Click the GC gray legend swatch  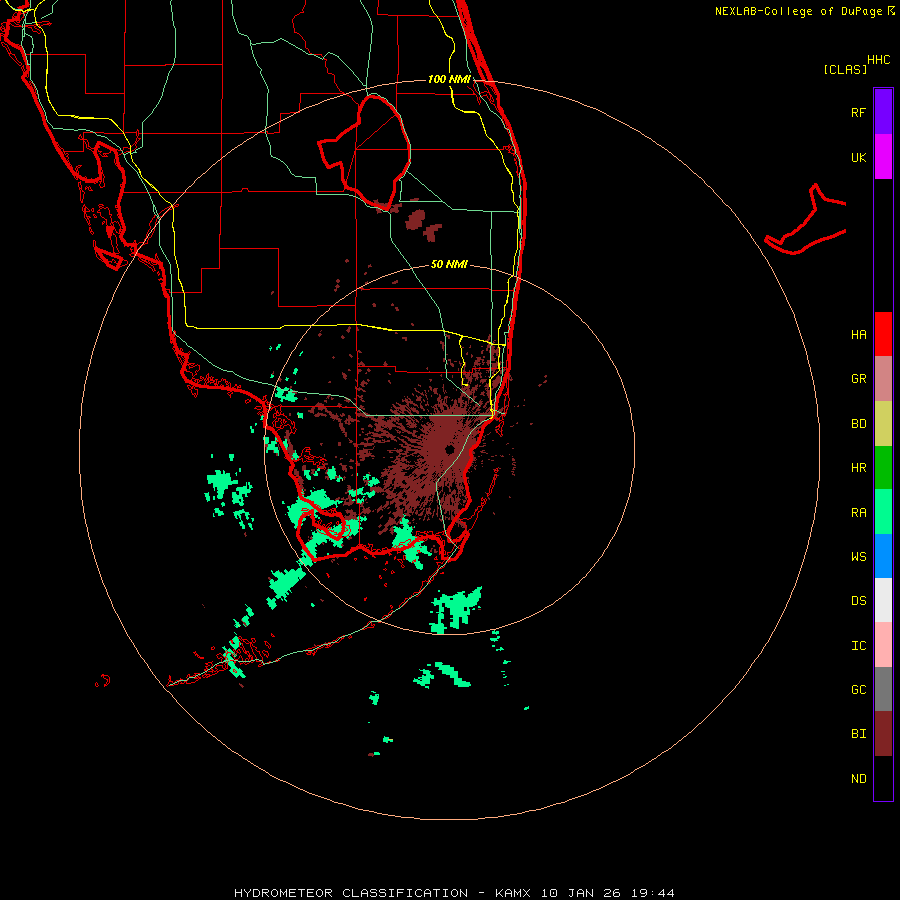point(883,689)
